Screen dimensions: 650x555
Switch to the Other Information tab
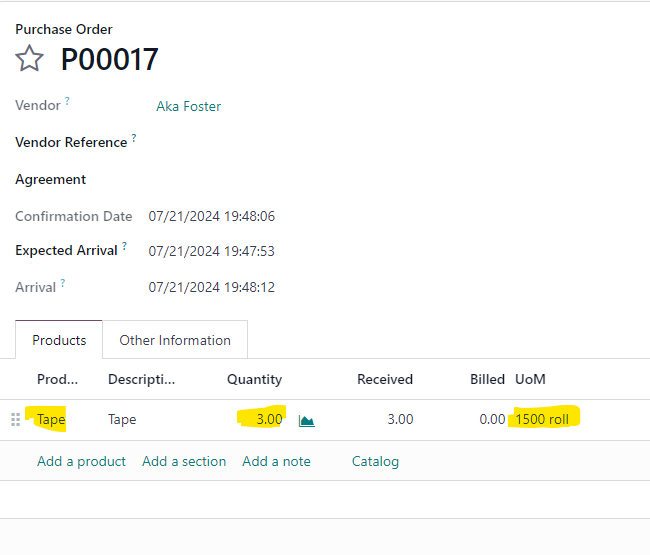(x=175, y=340)
